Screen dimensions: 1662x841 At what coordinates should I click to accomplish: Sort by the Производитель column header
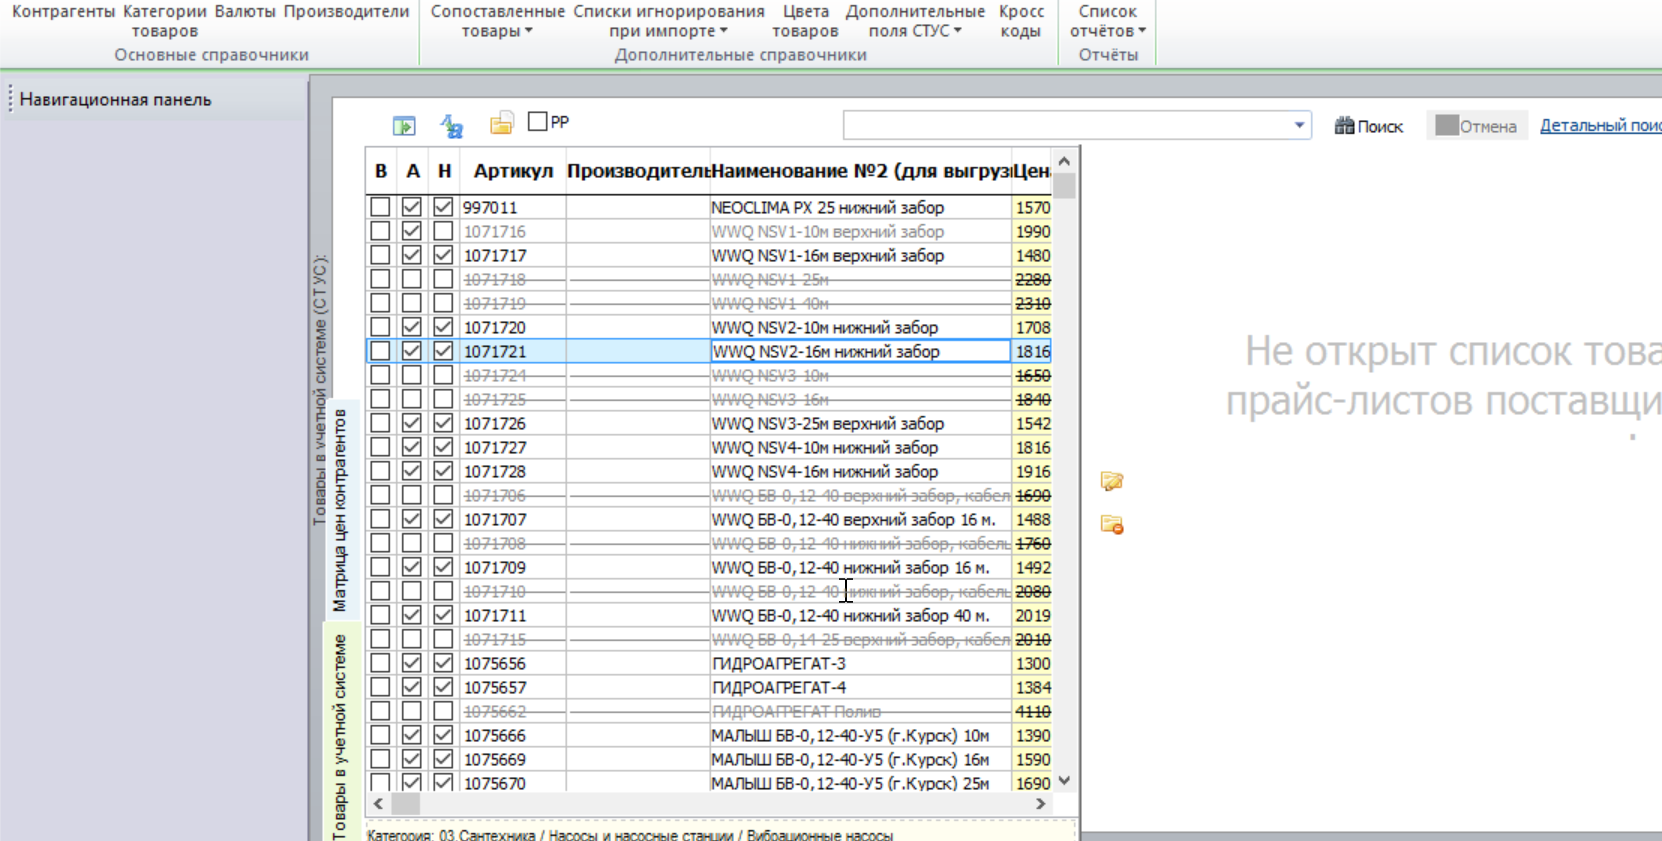click(638, 171)
